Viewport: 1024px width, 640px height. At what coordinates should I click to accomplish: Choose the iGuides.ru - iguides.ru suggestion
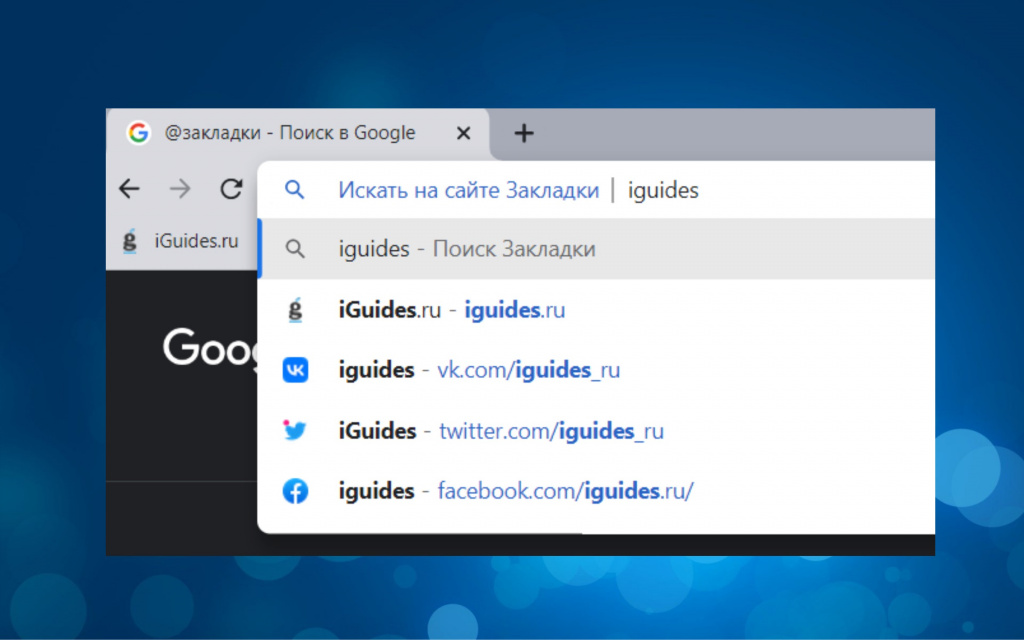click(598, 310)
